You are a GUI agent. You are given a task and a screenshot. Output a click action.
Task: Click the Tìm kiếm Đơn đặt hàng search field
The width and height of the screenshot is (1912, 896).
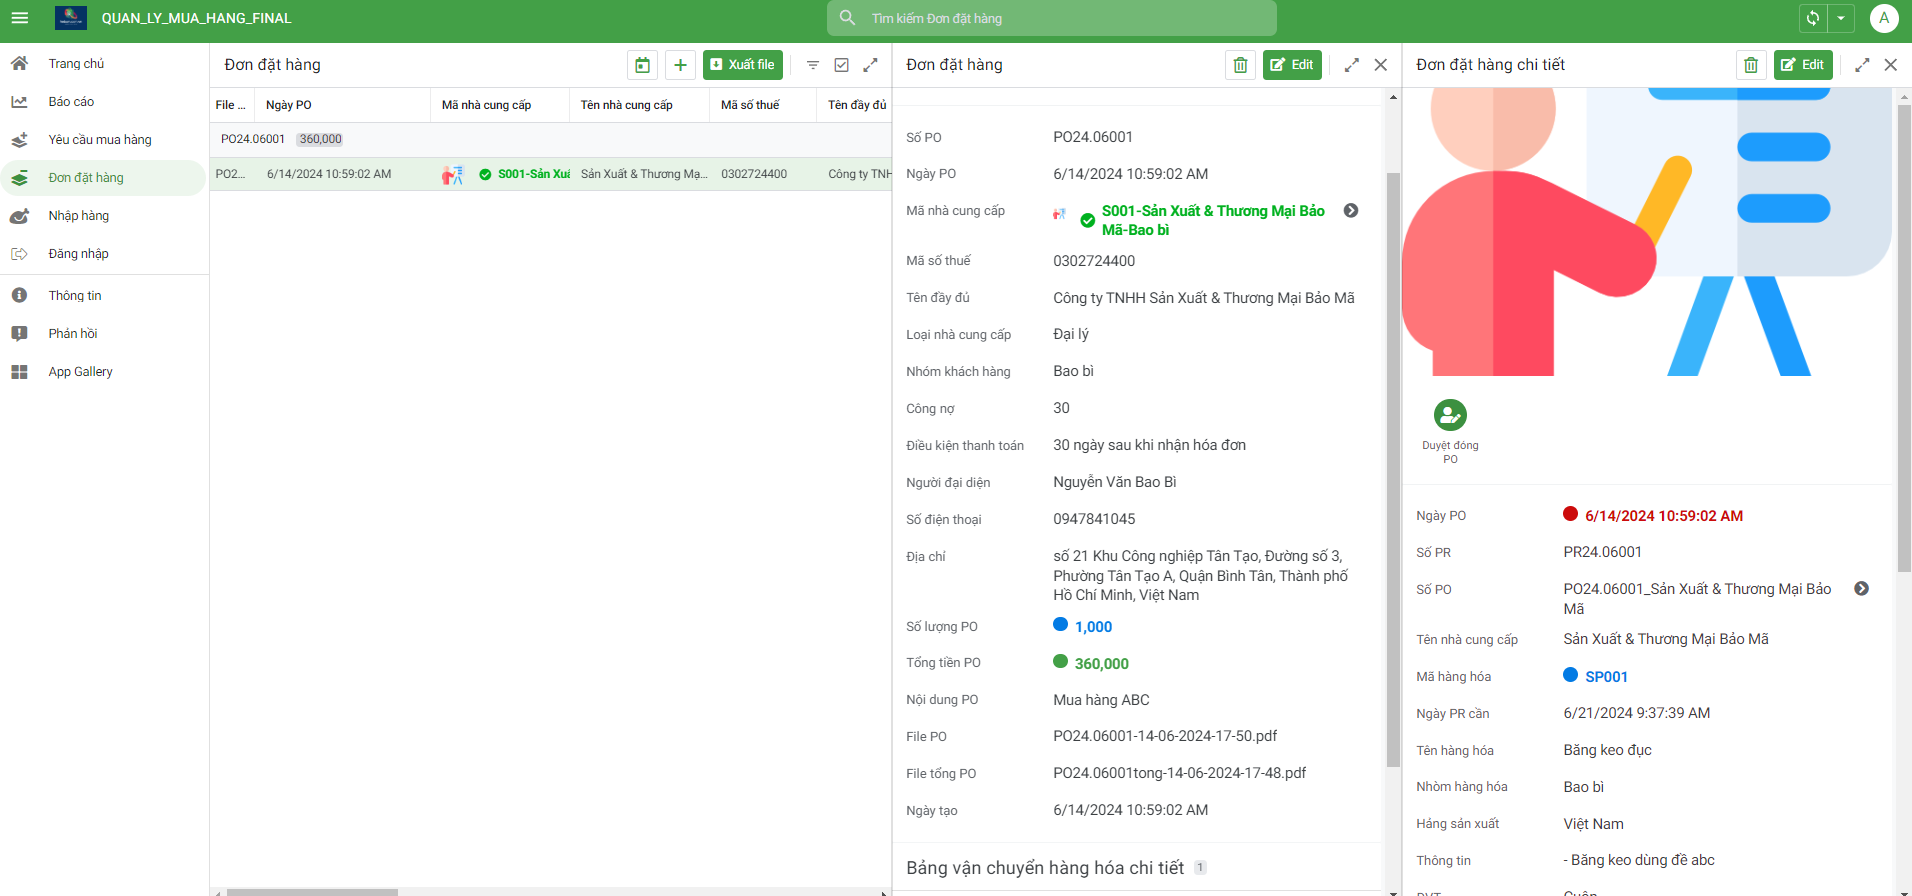click(x=1051, y=18)
